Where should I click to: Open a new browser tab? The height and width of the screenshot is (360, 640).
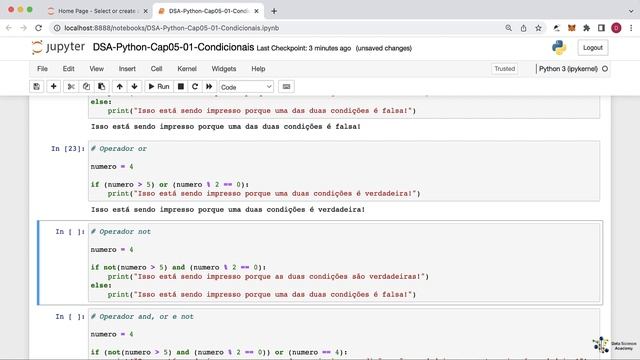point(274,11)
